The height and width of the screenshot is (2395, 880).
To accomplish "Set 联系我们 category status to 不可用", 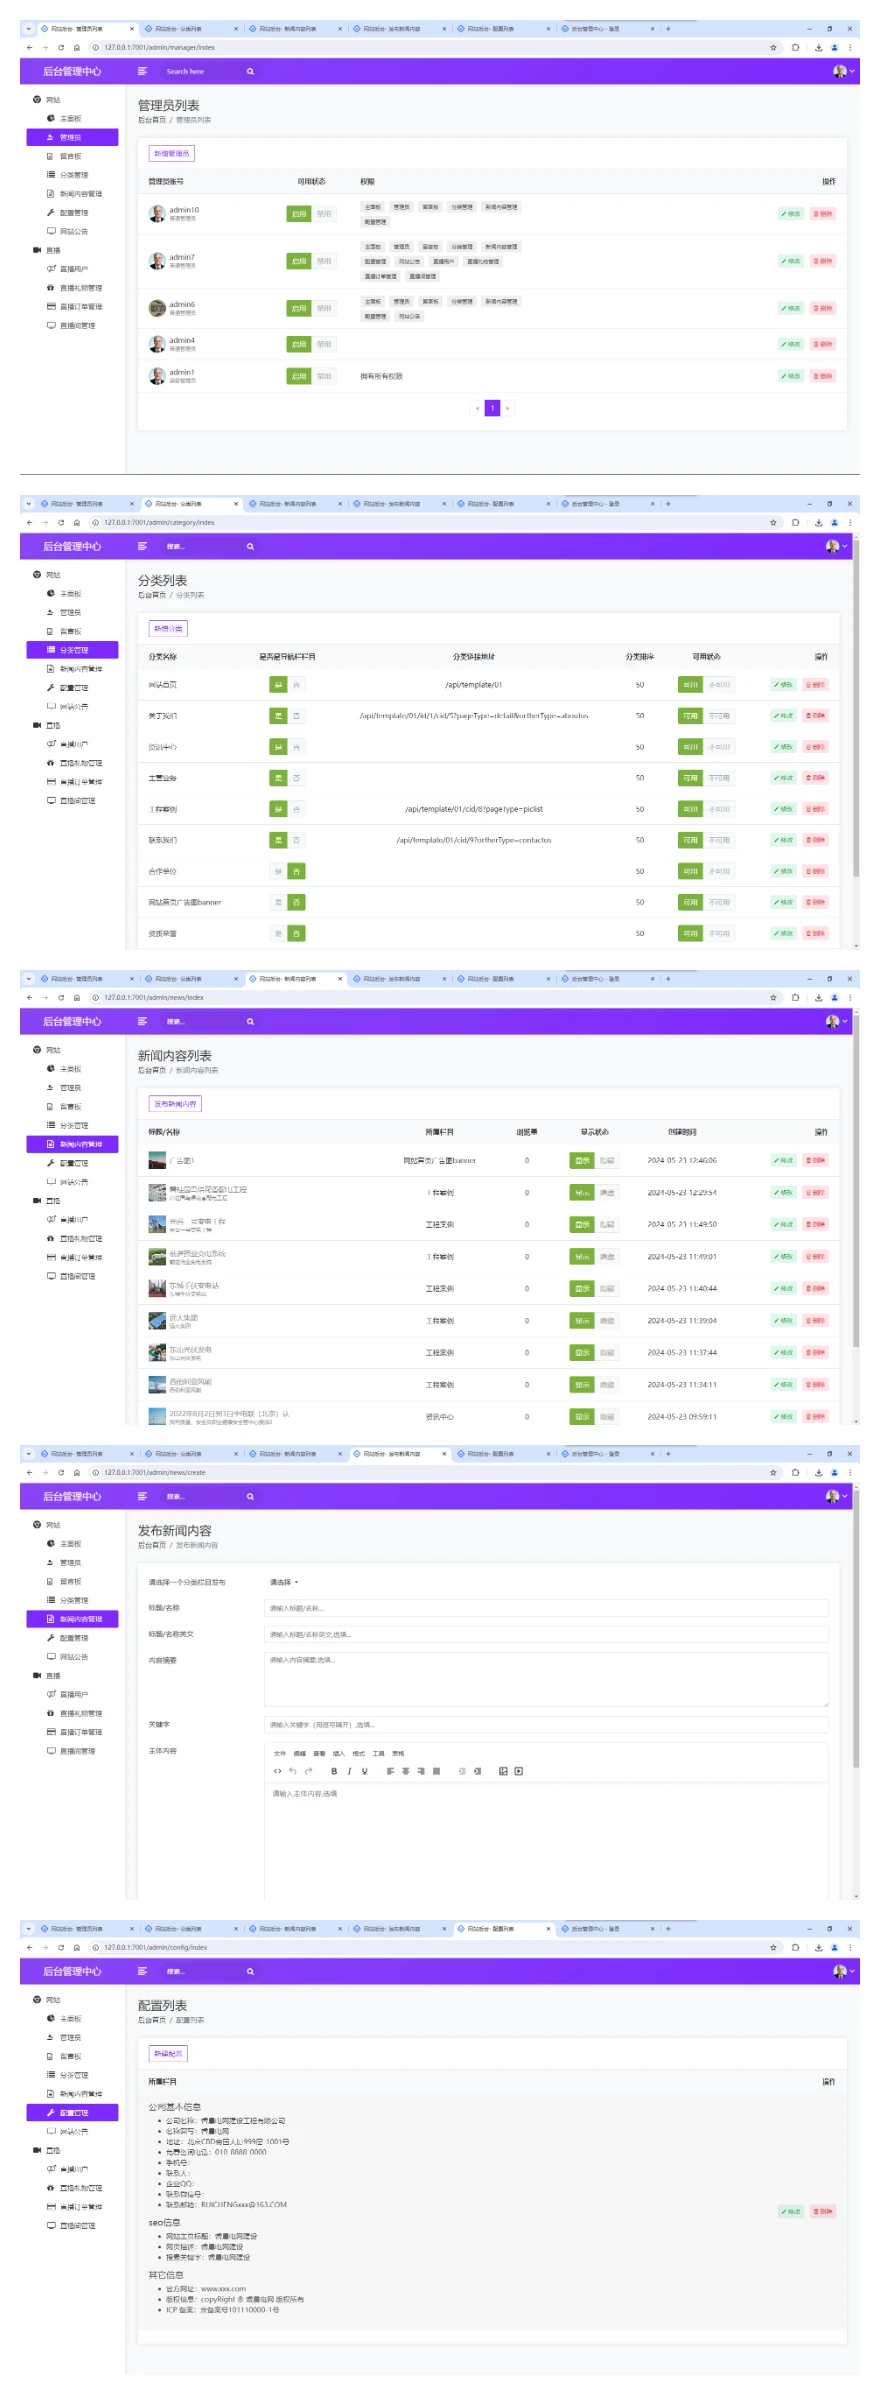I will click(x=719, y=840).
